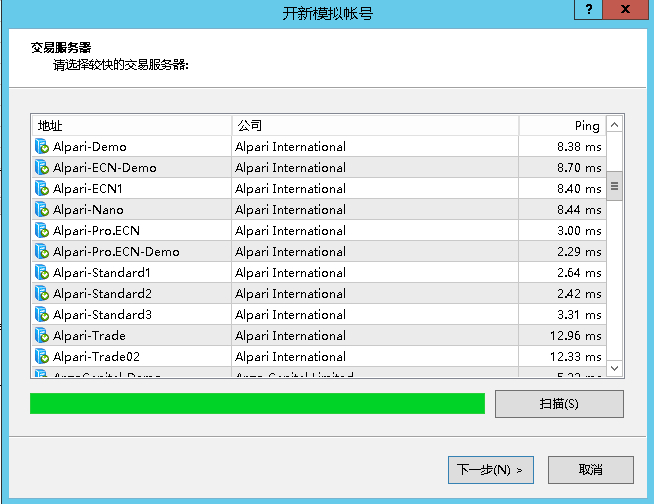This screenshot has width=654, height=504.
Task: Select the Alpari-Standard3 server name
Action: pos(102,315)
